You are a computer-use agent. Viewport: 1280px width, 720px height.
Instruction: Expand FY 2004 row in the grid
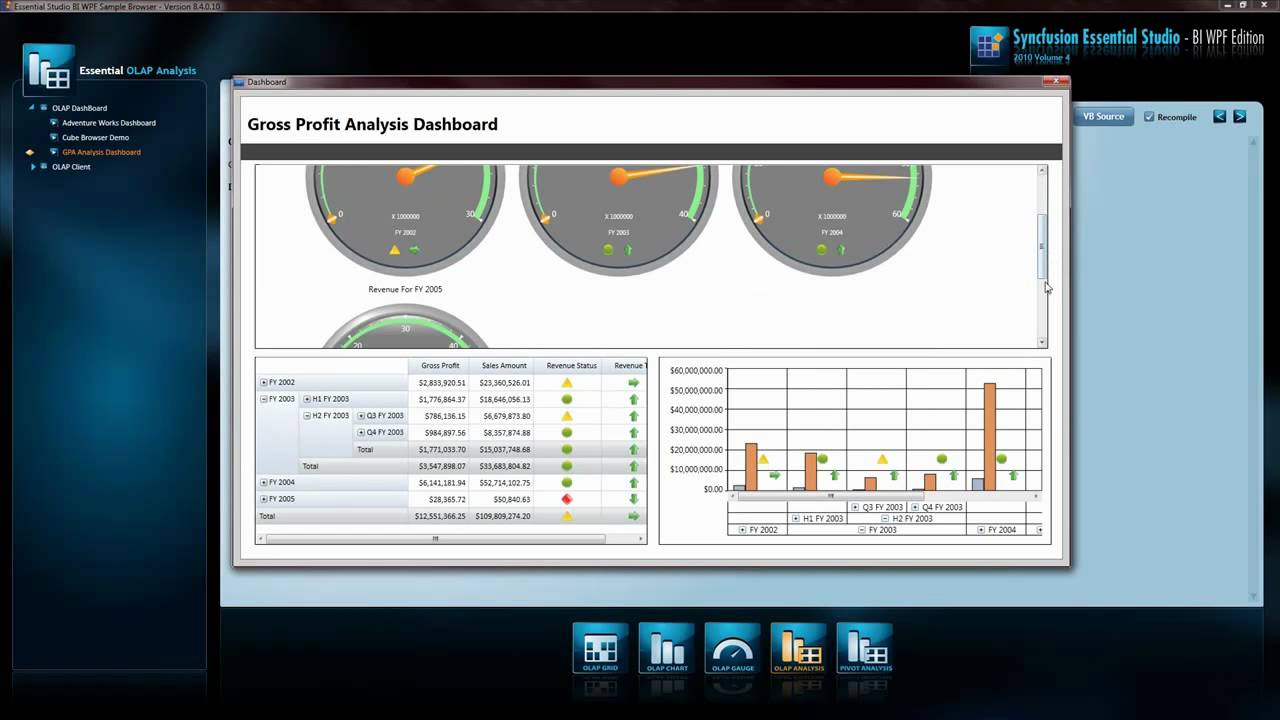pyautogui.click(x=264, y=483)
